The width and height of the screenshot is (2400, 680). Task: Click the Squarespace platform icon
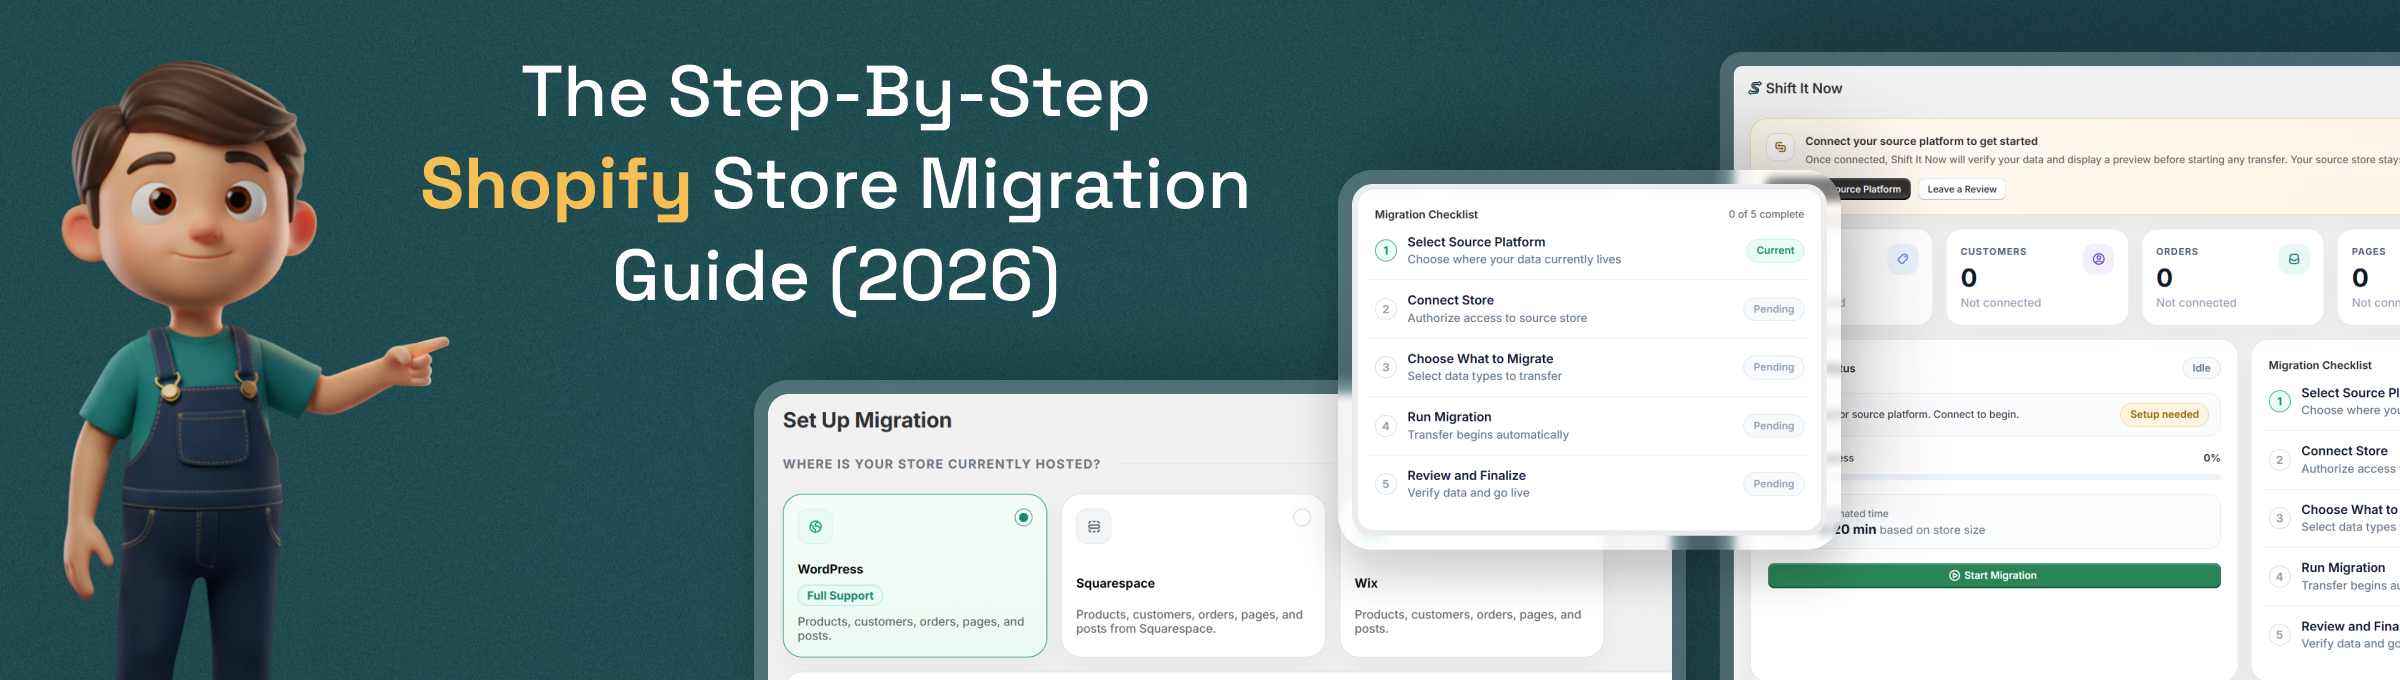pyautogui.click(x=1094, y=526)
